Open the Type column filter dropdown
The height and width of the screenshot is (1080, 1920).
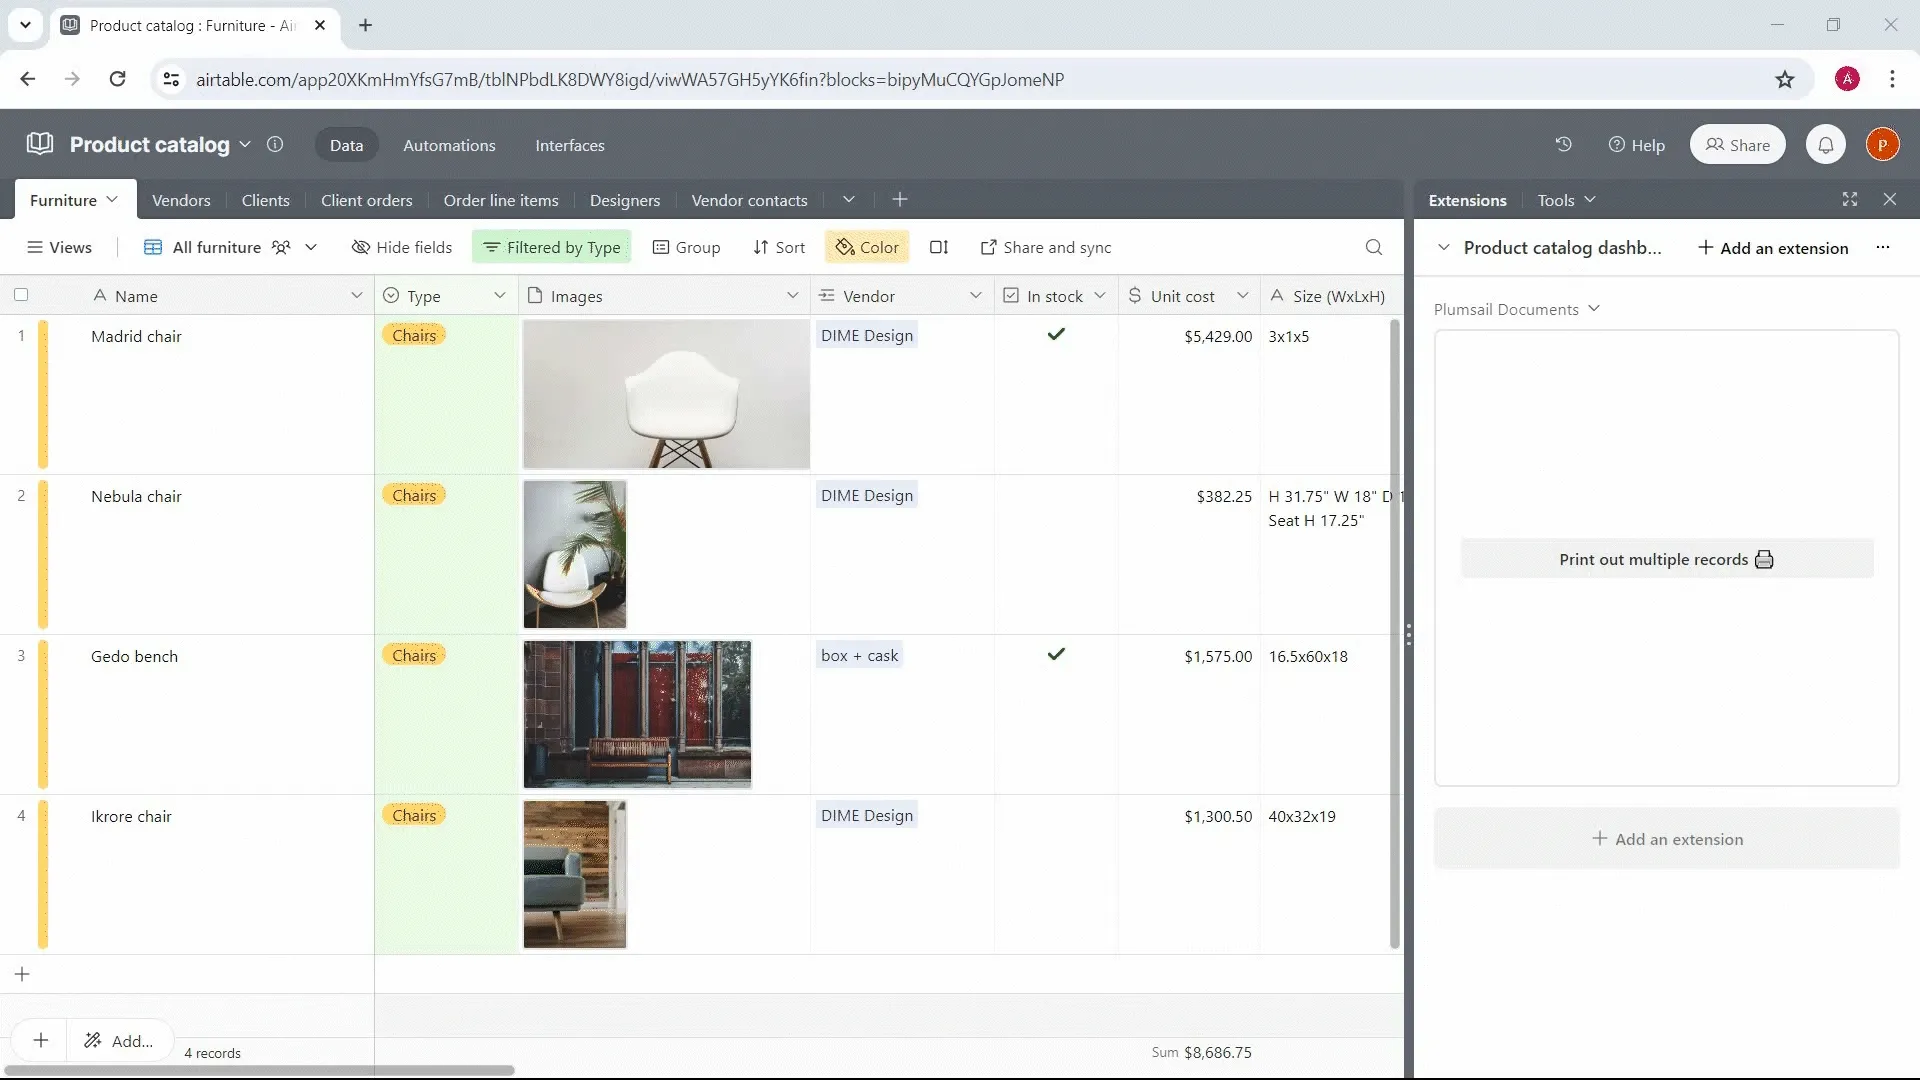pos(500,294)
